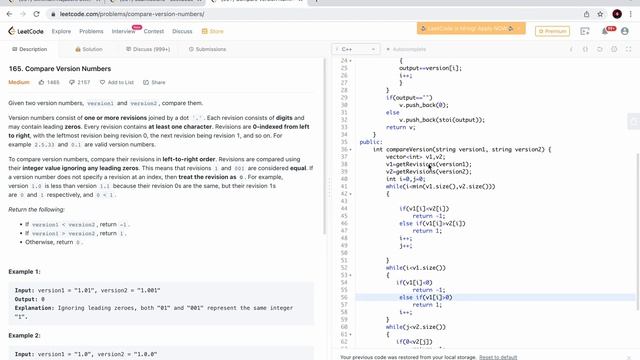This screenshot has height=360, width=640.
Task: Click 'Return the following:' text
Action: pyautogui.click(x=36, y=209)
